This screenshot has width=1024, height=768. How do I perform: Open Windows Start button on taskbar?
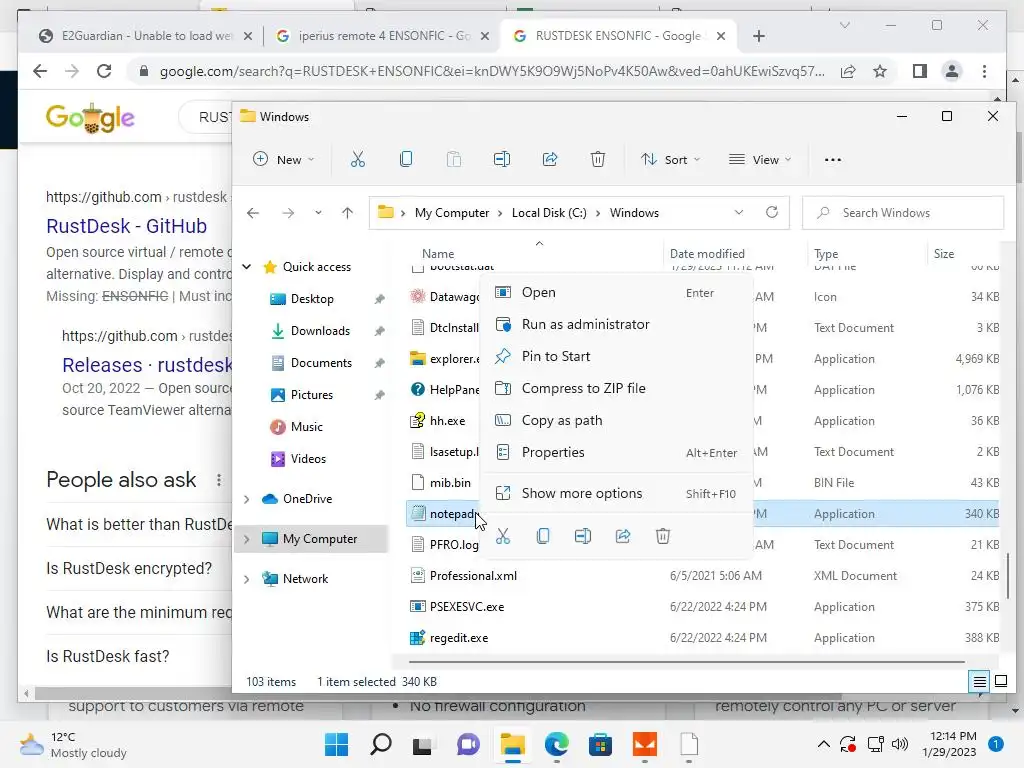336,744
